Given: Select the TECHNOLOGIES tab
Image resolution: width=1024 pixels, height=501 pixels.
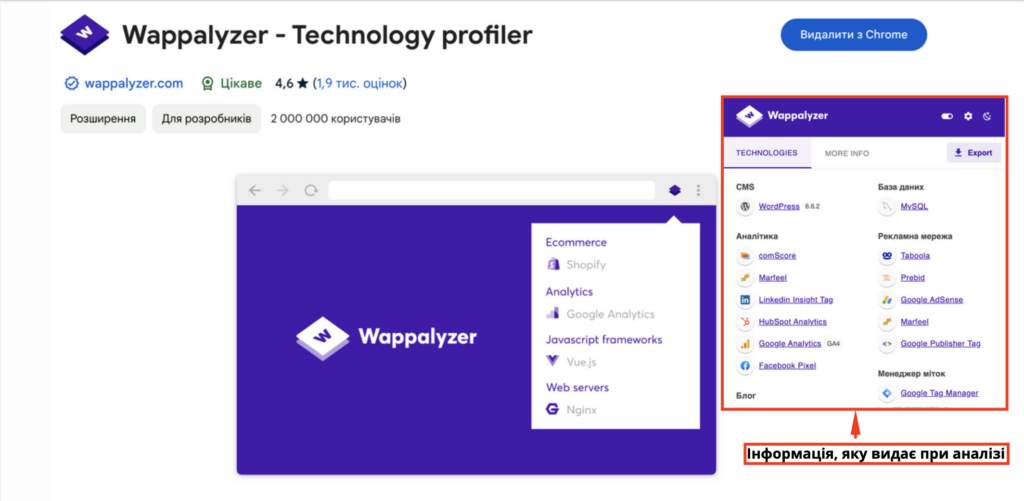Looking at the screenshot, I should point(766,153).
